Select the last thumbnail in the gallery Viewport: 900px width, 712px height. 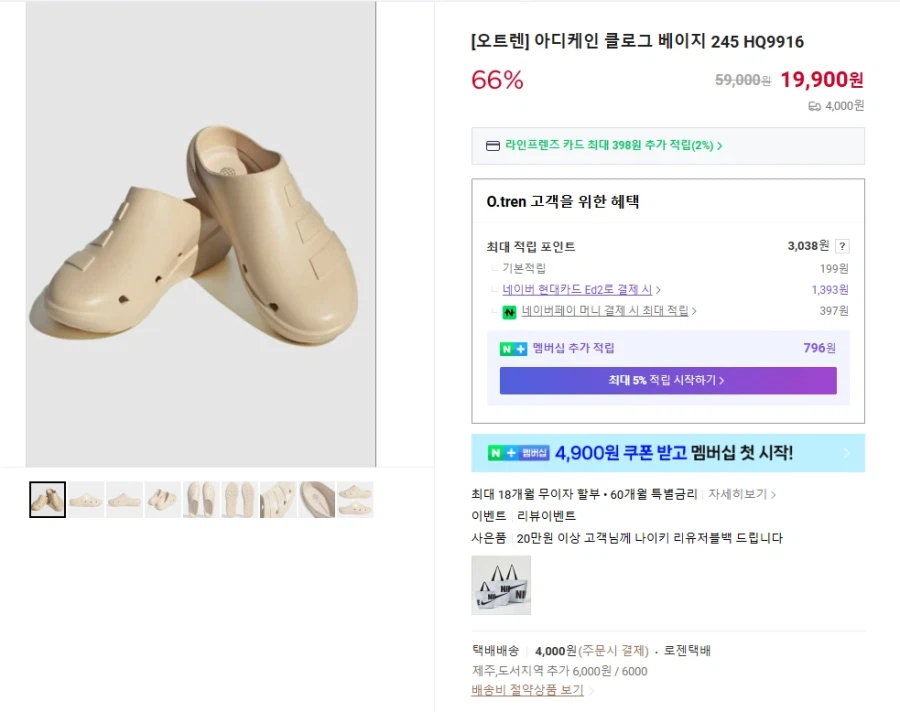click(355, 500)
